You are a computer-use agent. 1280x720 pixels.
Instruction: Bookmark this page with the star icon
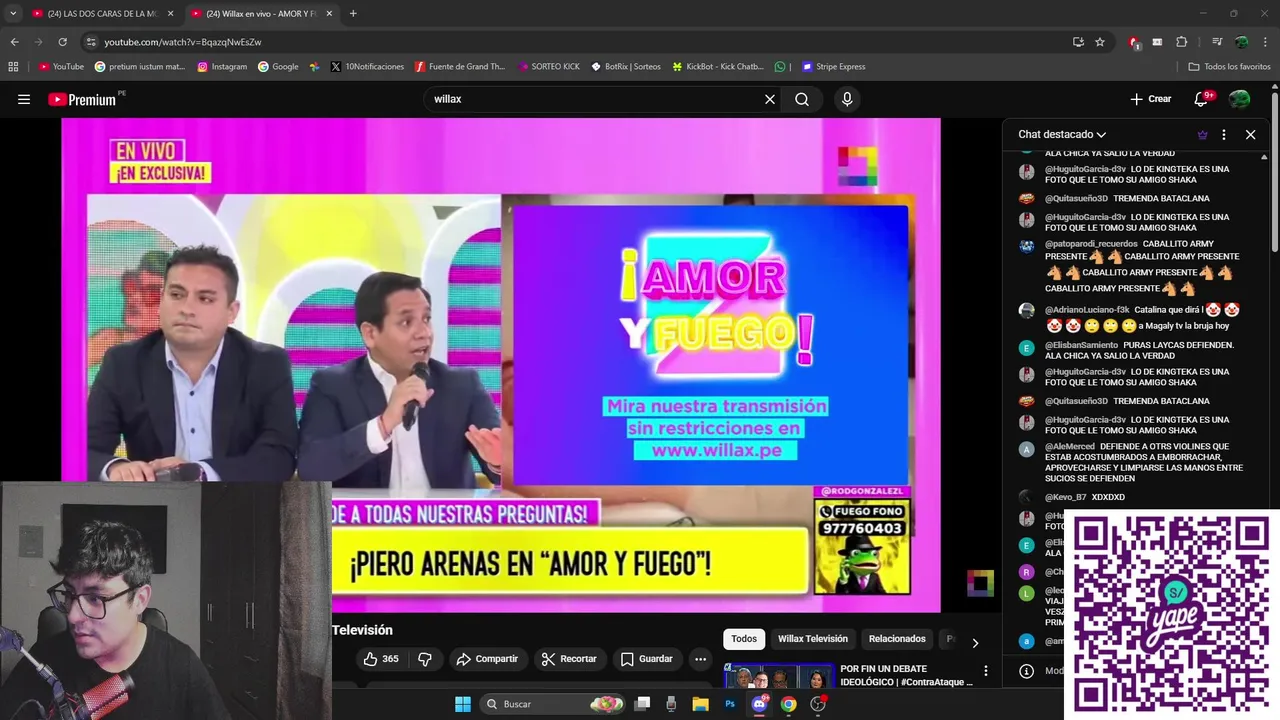click(1100, 42)
